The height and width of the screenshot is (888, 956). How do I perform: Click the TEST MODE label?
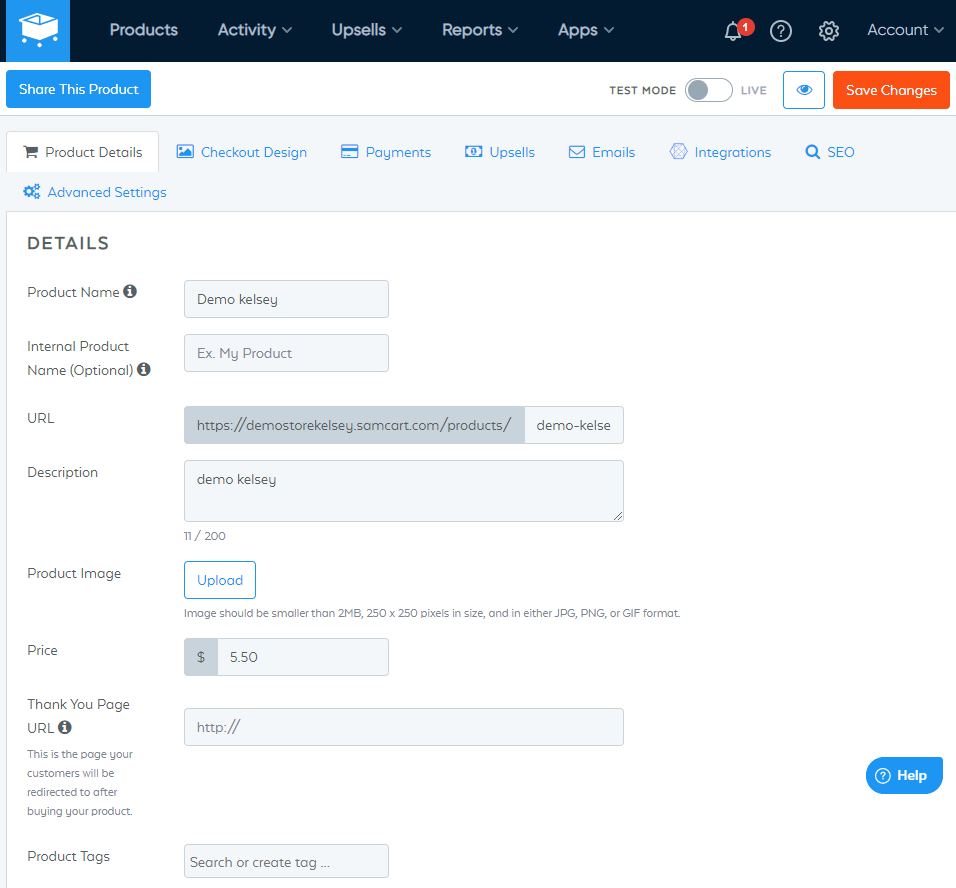point(643,90)
